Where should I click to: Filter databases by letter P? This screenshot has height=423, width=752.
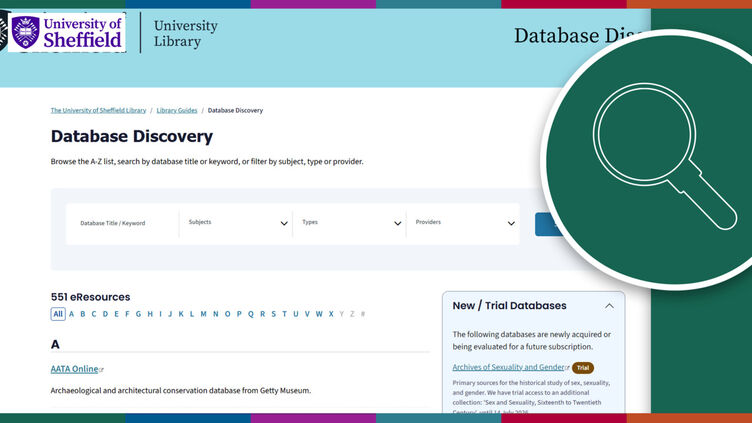tap(239, 314)
